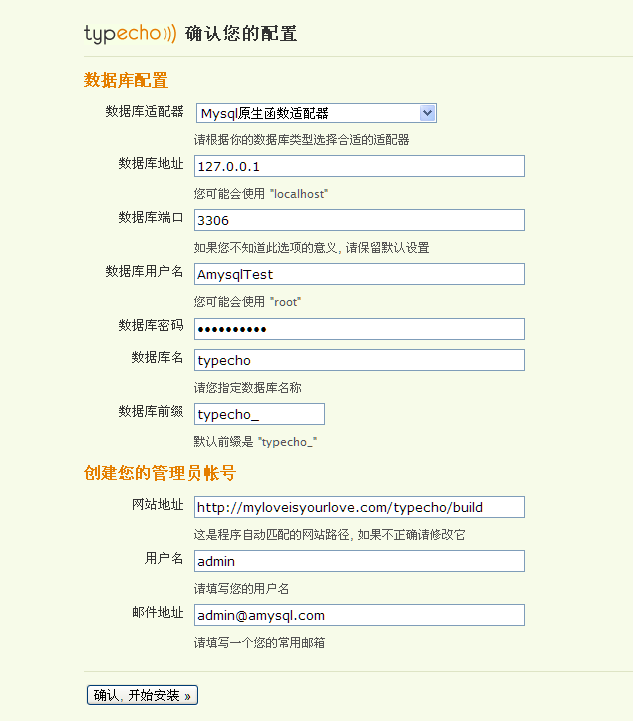Click the "localhost" hint text

(x=299, y=194)
